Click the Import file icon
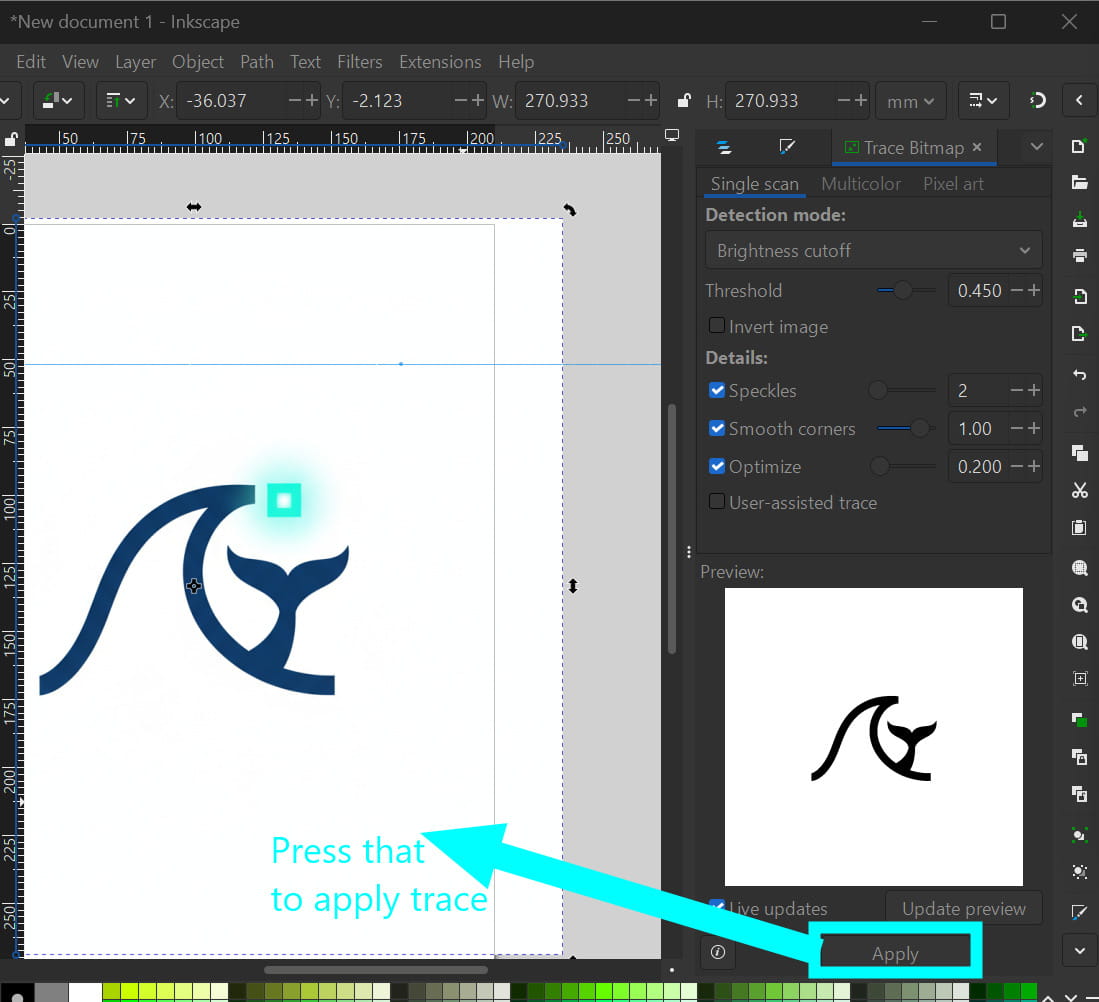The image size is (1099, 1002). 1079,296
